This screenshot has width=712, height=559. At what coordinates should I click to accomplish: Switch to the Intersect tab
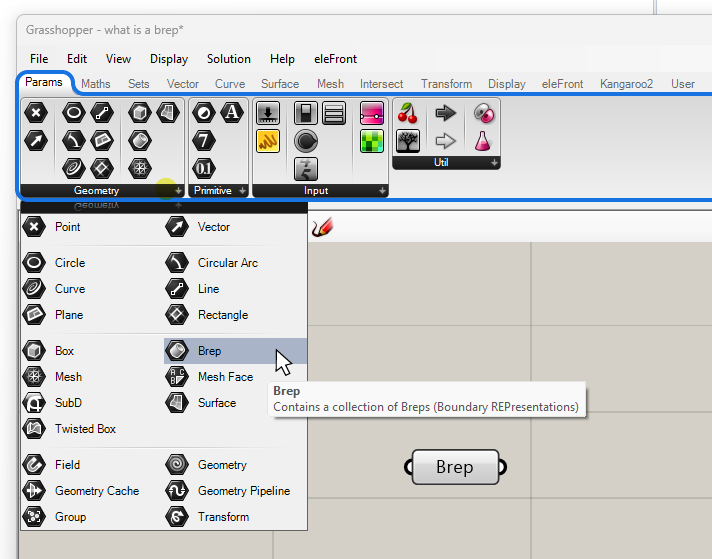(x=381, y=84)
